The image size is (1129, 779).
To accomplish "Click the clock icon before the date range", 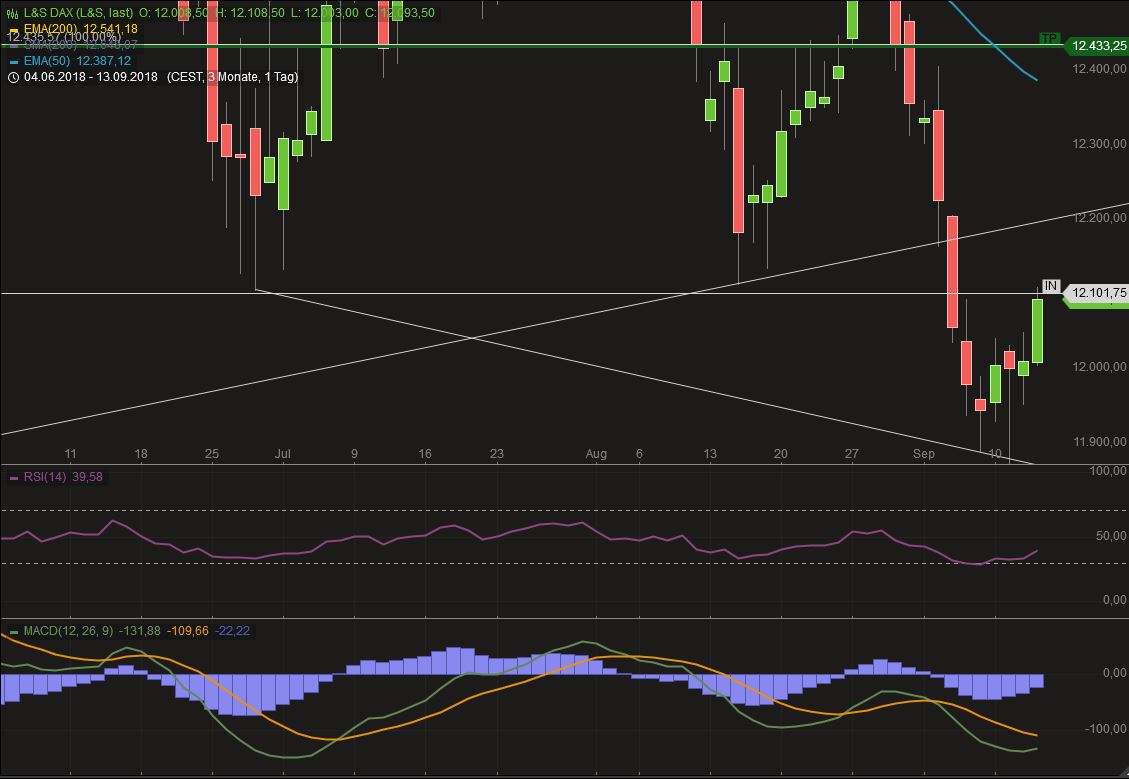I will [x=12, y=76].
